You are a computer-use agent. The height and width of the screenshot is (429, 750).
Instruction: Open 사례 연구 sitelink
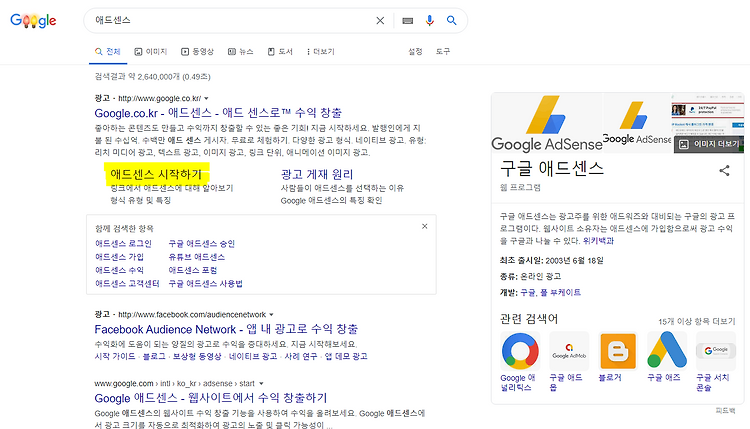click(301, 356)
